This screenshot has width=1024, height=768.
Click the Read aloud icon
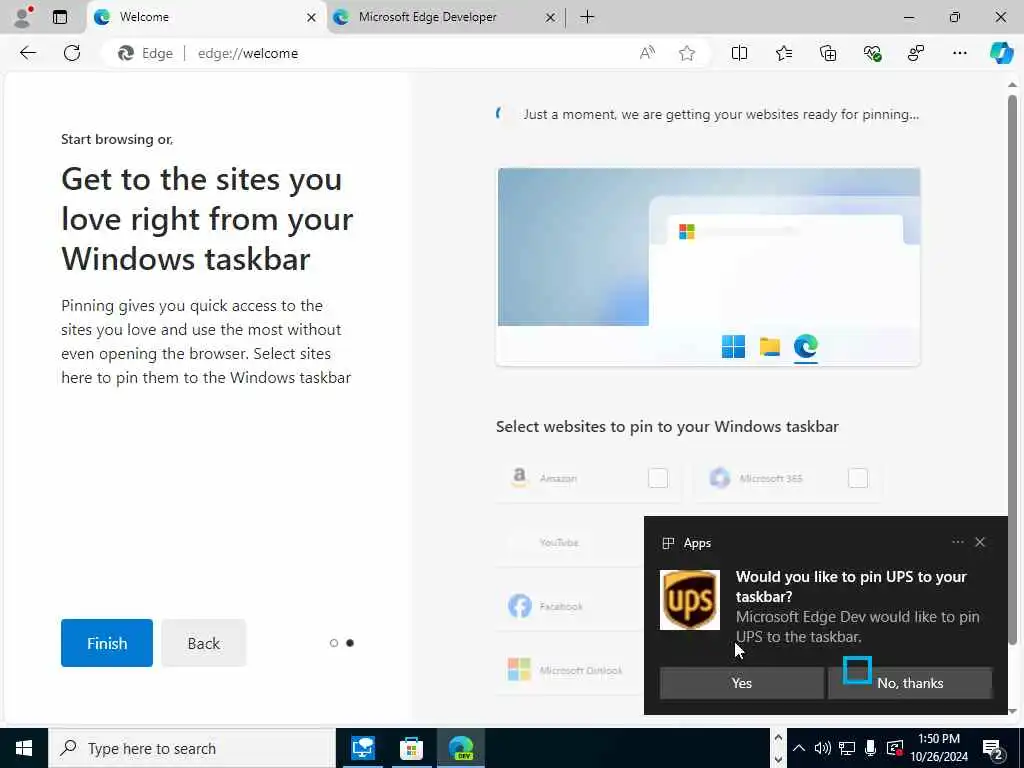tap(647, 53)
